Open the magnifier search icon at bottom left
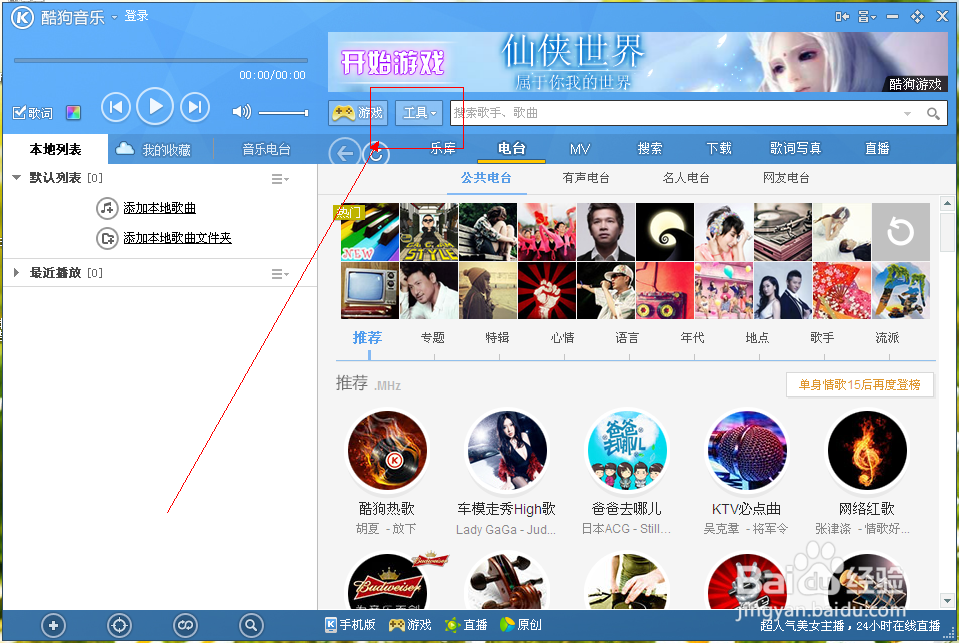Screen dimensions: 959x643 coord(251,625)
